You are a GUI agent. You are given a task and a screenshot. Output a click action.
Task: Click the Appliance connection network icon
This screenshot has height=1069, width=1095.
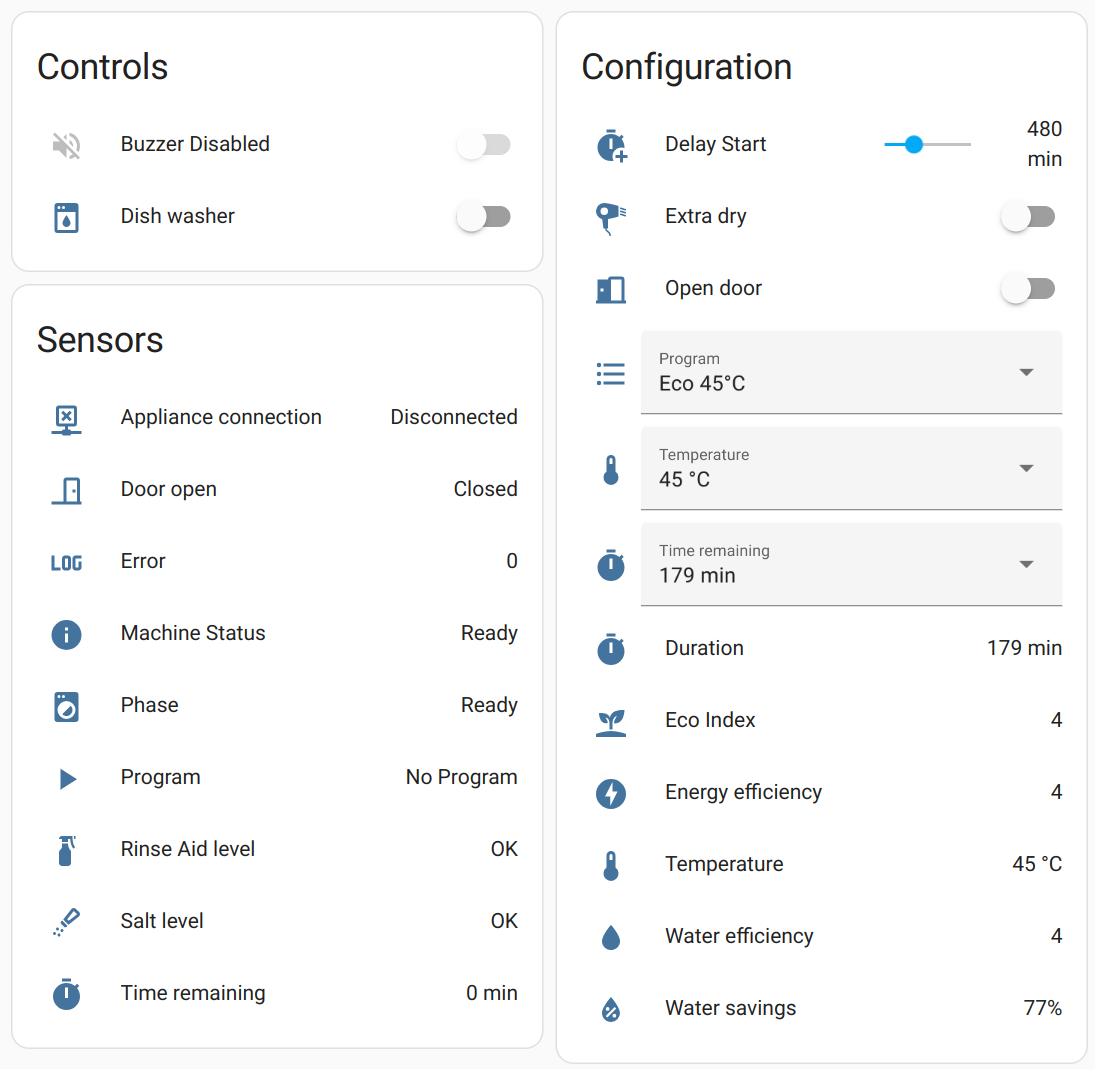(x=66, y=418)
